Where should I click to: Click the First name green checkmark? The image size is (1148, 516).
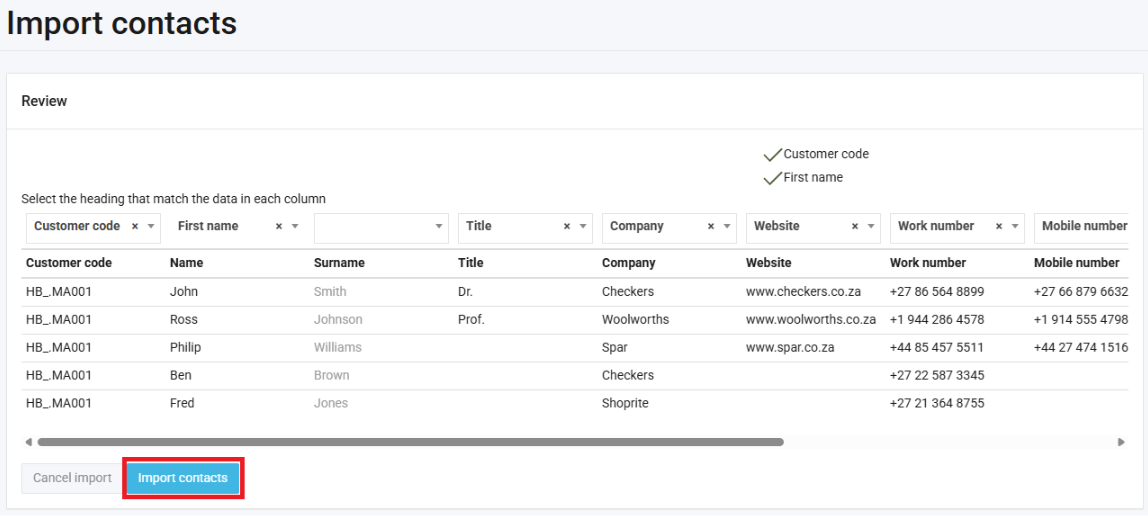pyautogui.click(x=772, y=178)
